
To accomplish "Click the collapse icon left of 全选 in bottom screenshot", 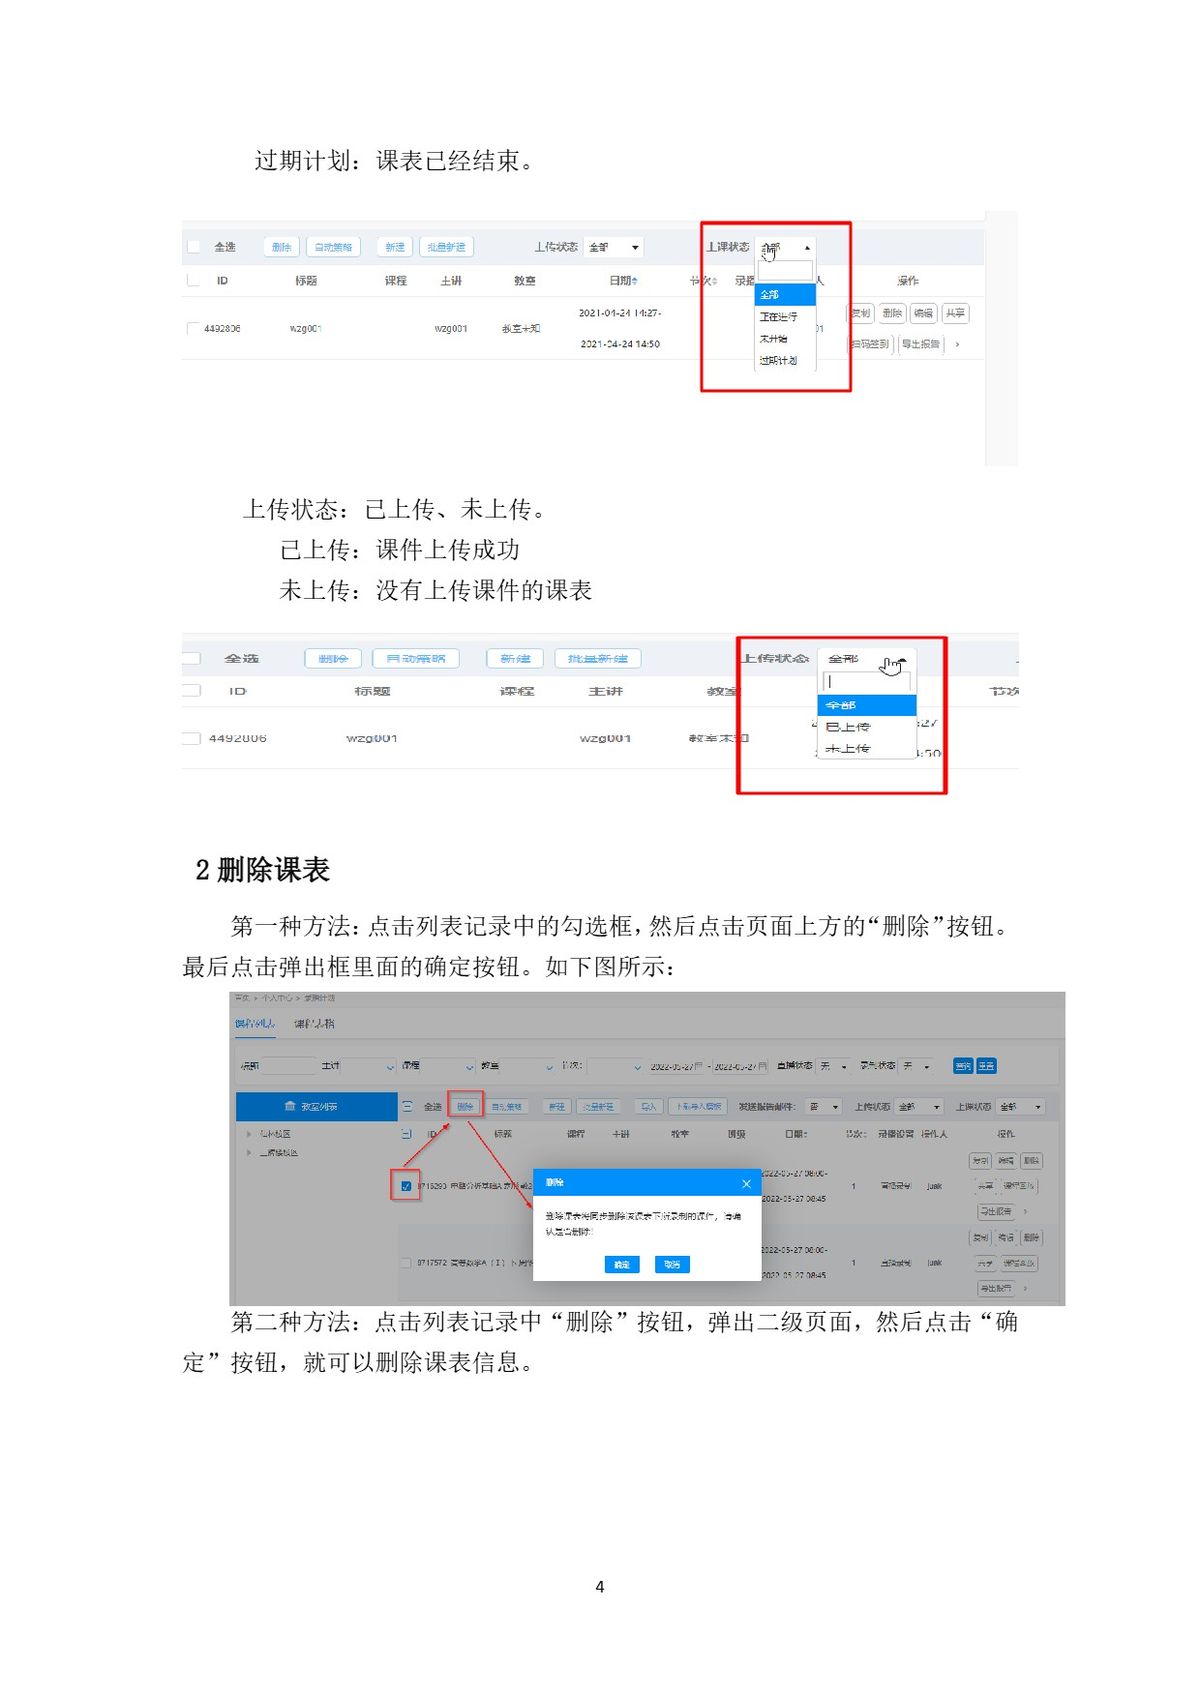I will [x=407, y=1107].
